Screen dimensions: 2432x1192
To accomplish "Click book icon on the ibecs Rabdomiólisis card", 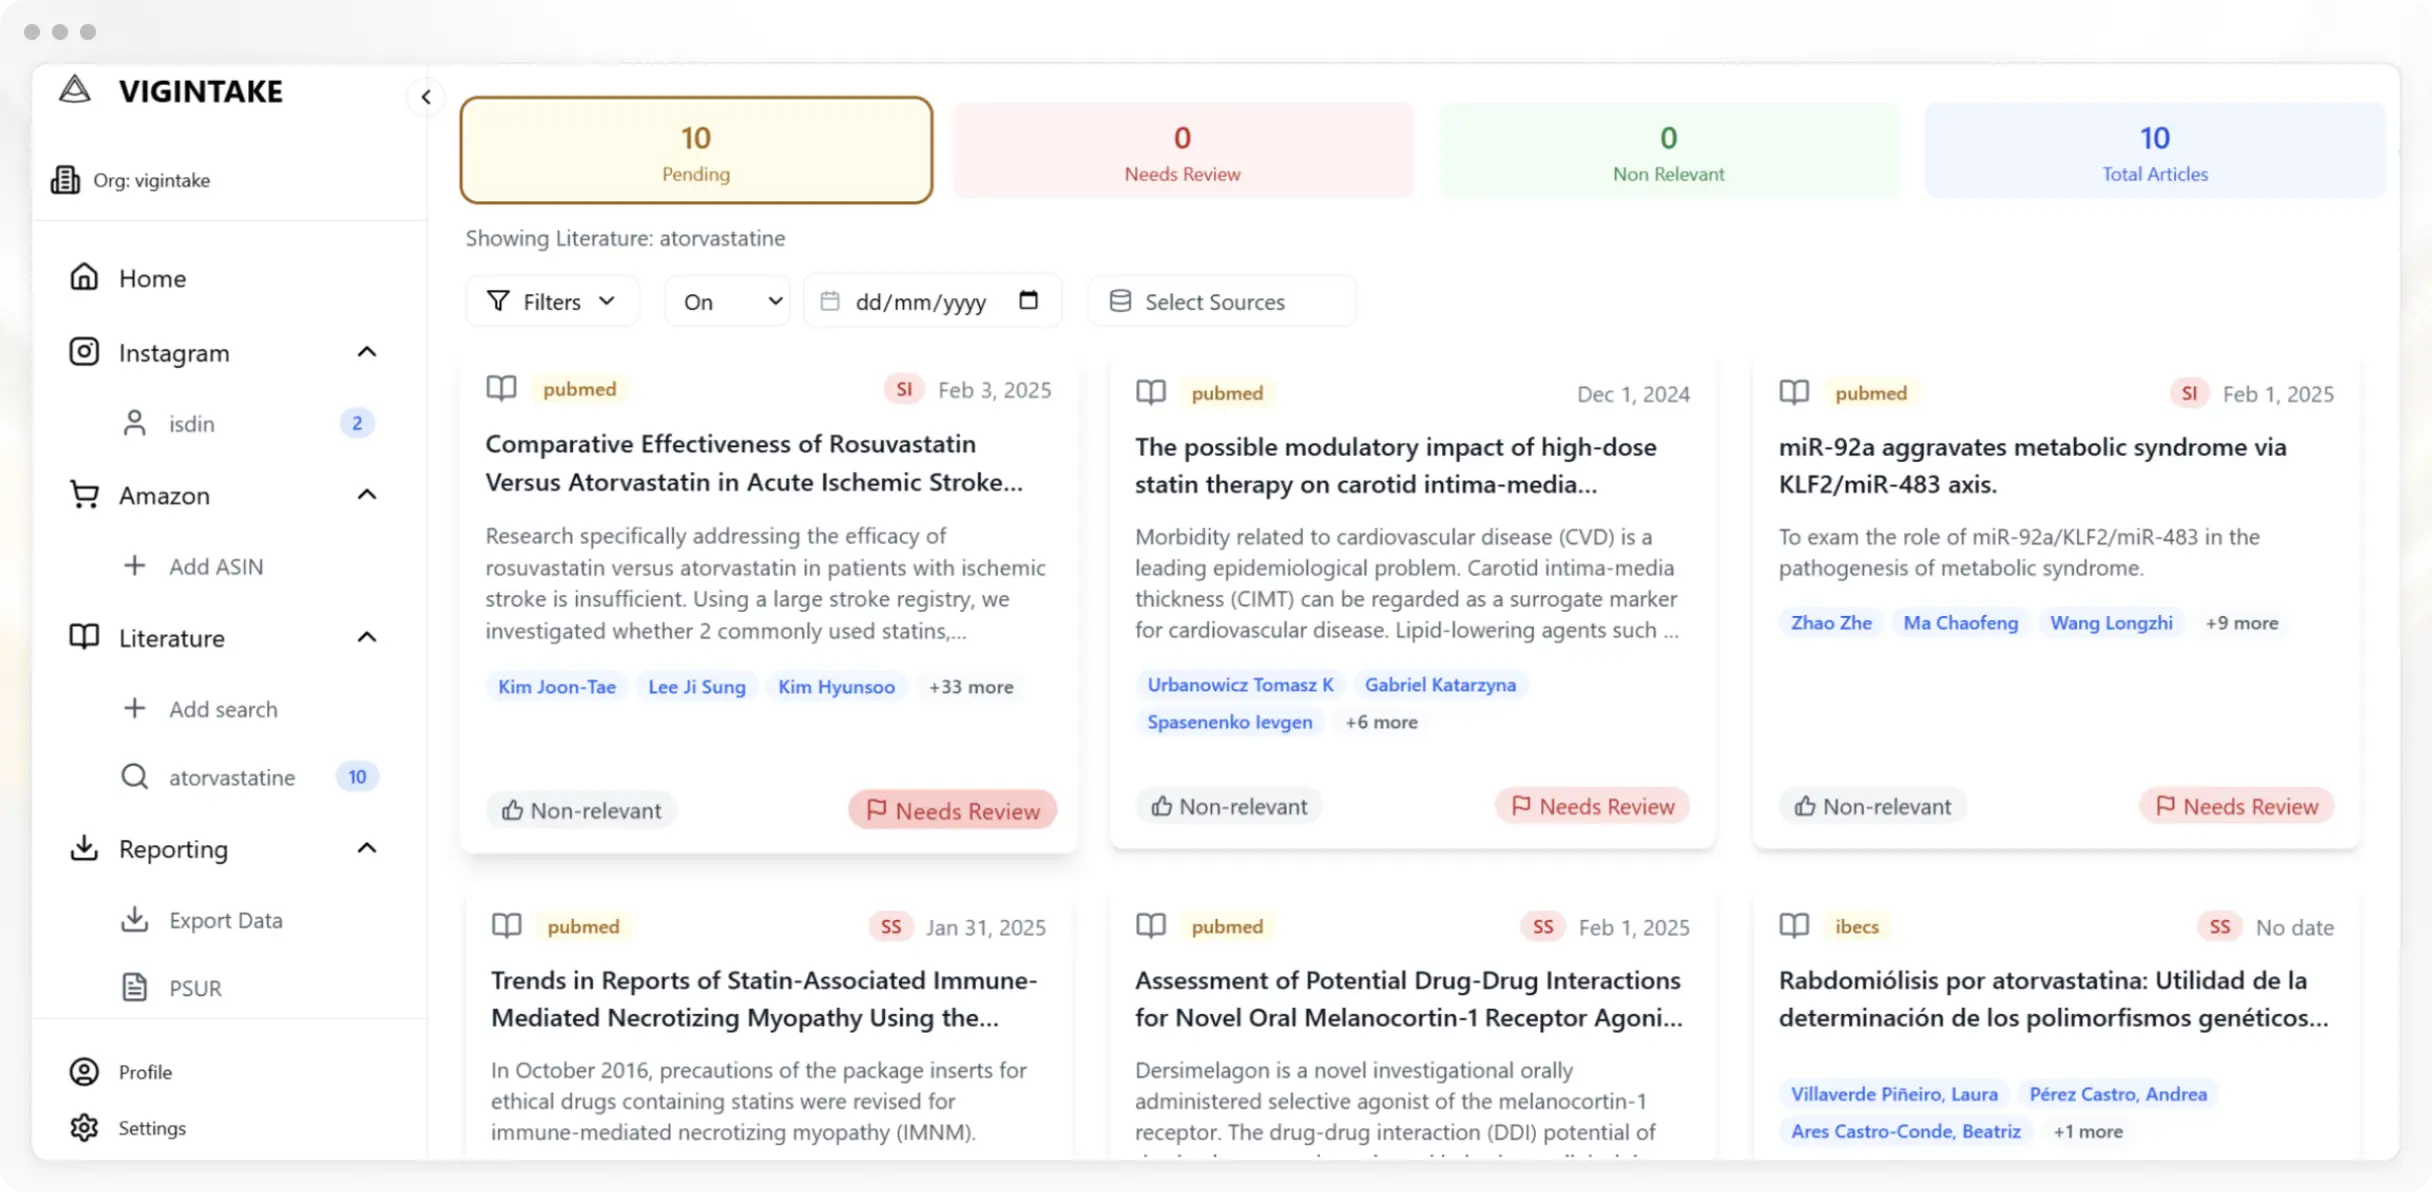I will [x=1794, y=926].
